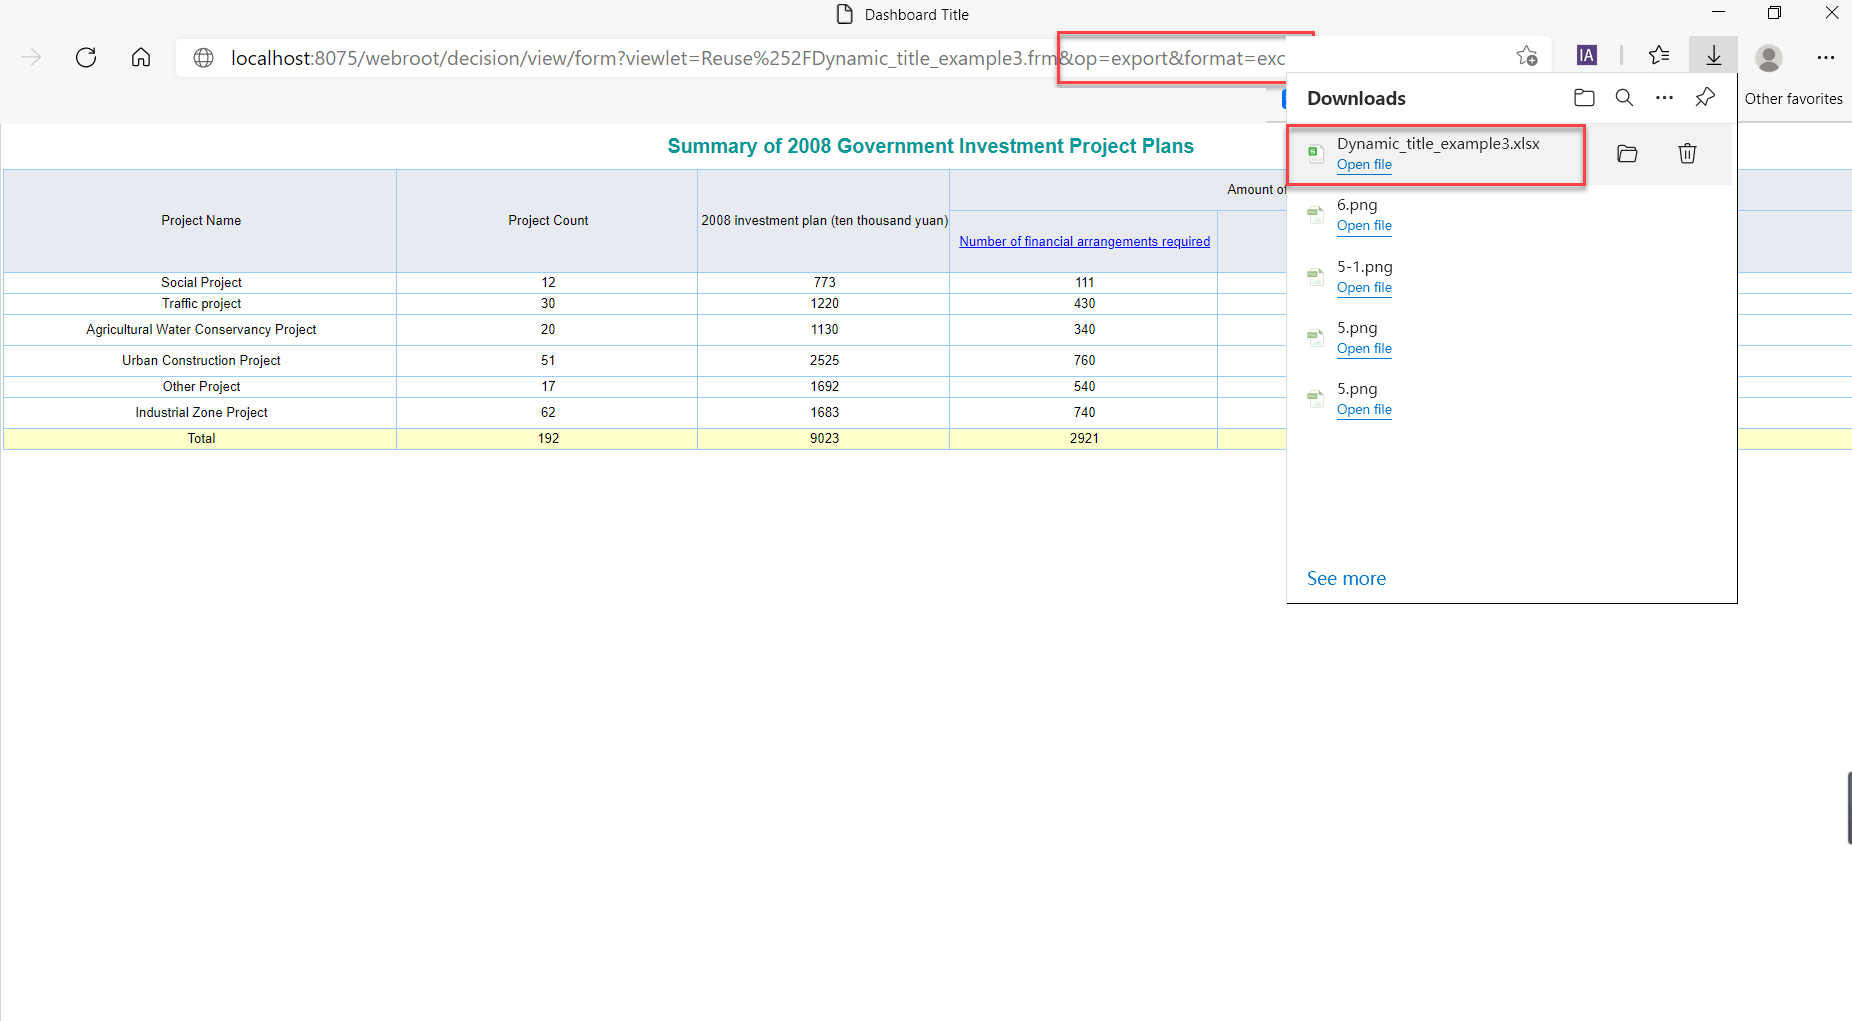The image size is (1852, 1021).
Task: Click See more downloads link
Action: (1346, 579)
